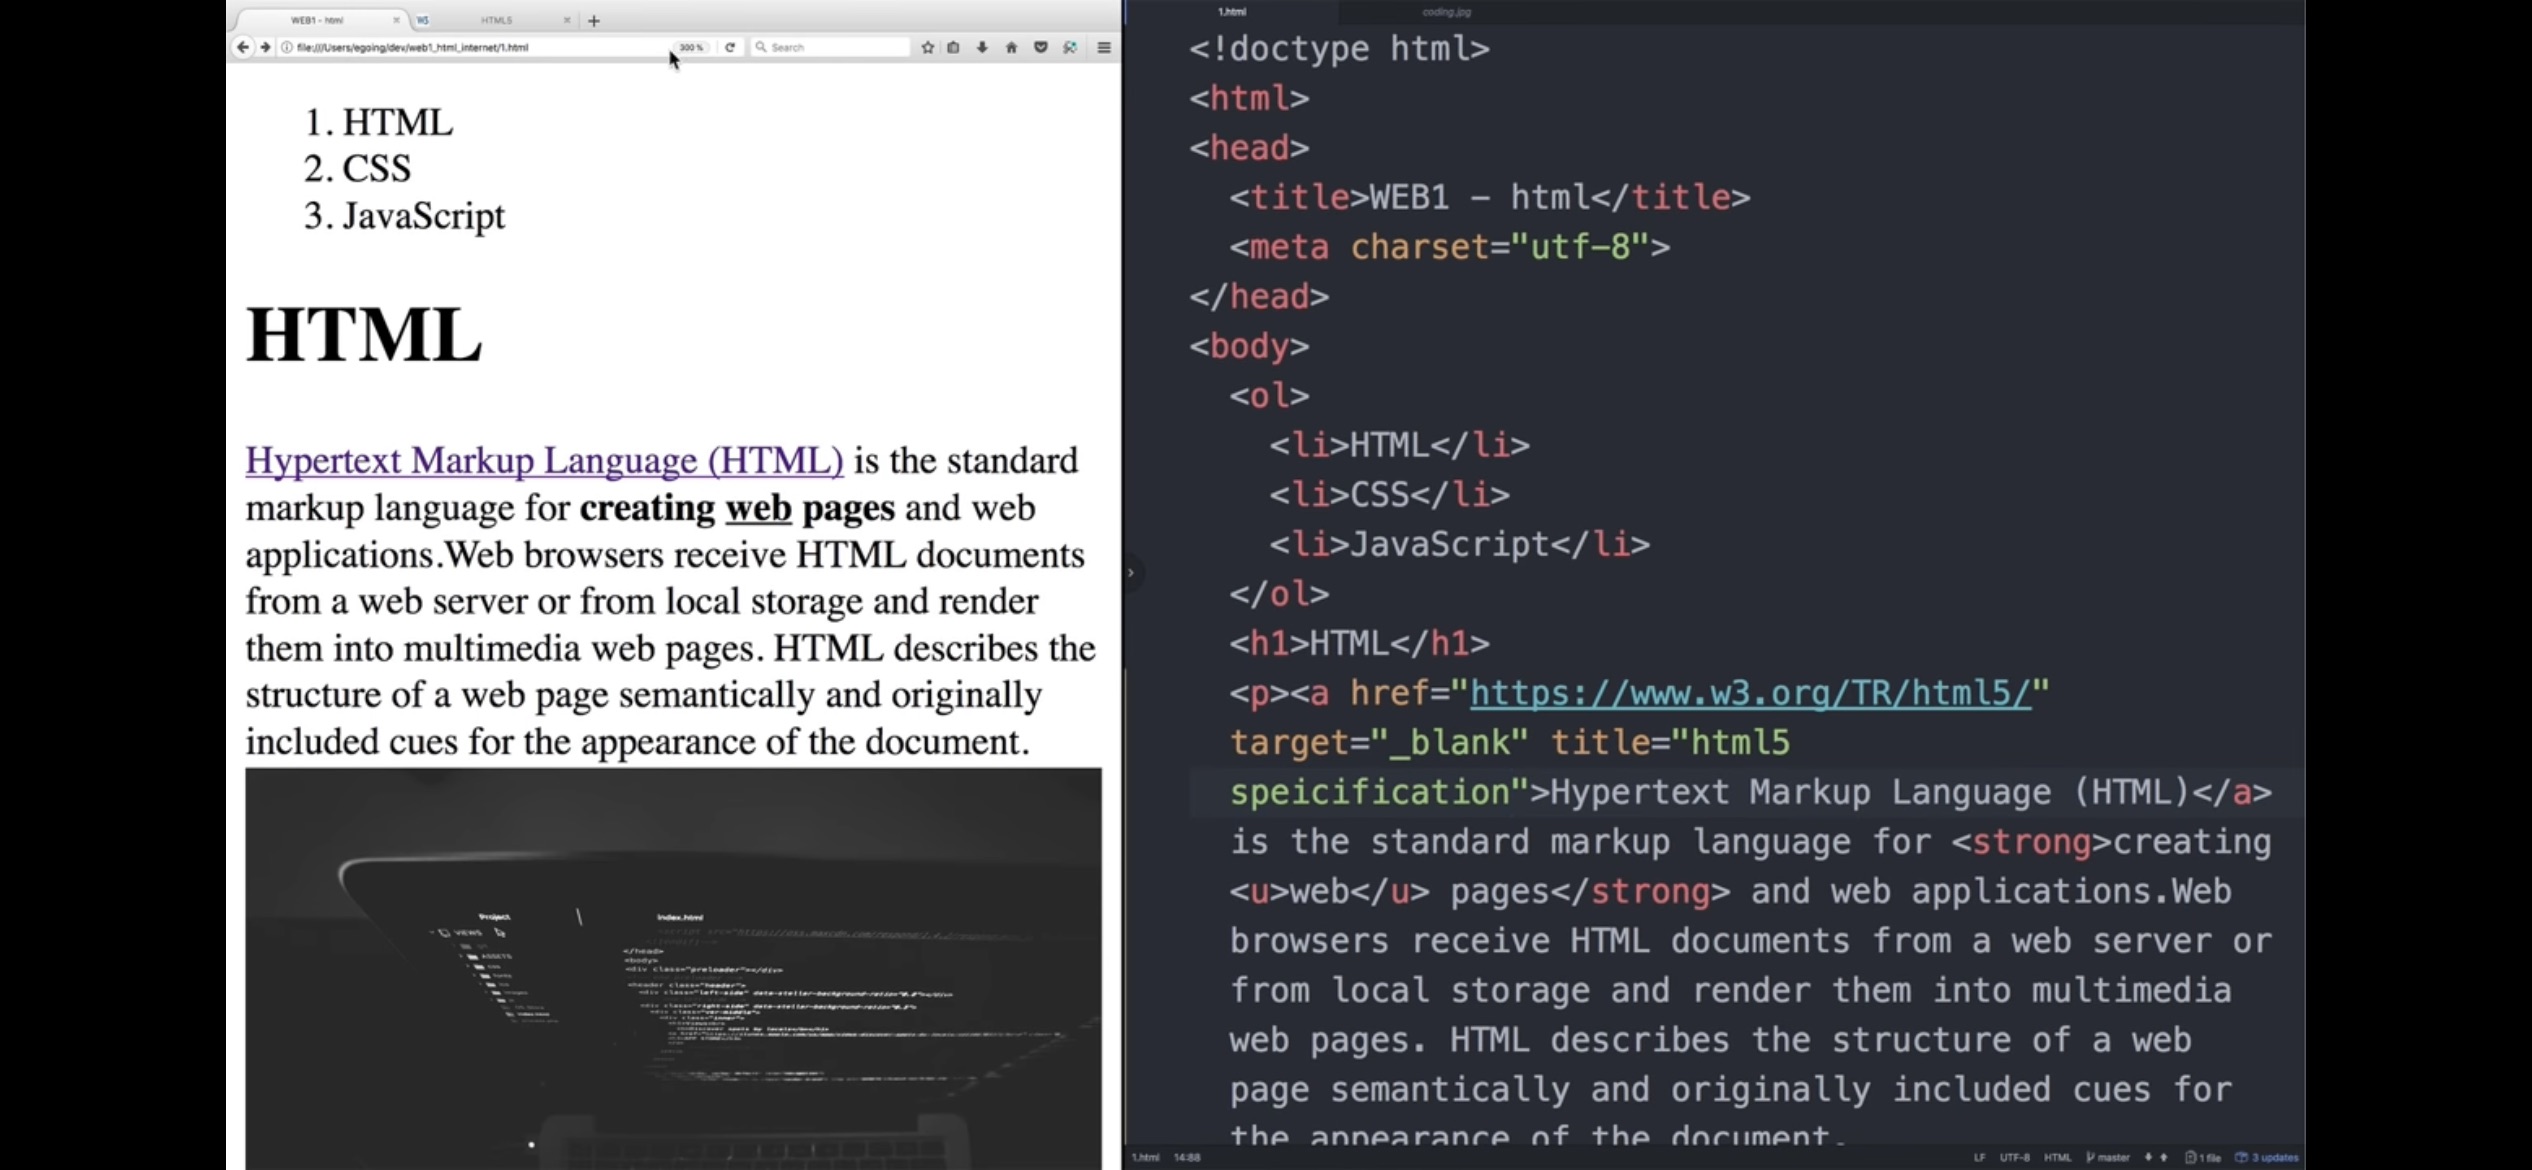This screenshot has width=2532, height=1170.
Task: Go to Firefox home icon
Action: click(1011, 47)
